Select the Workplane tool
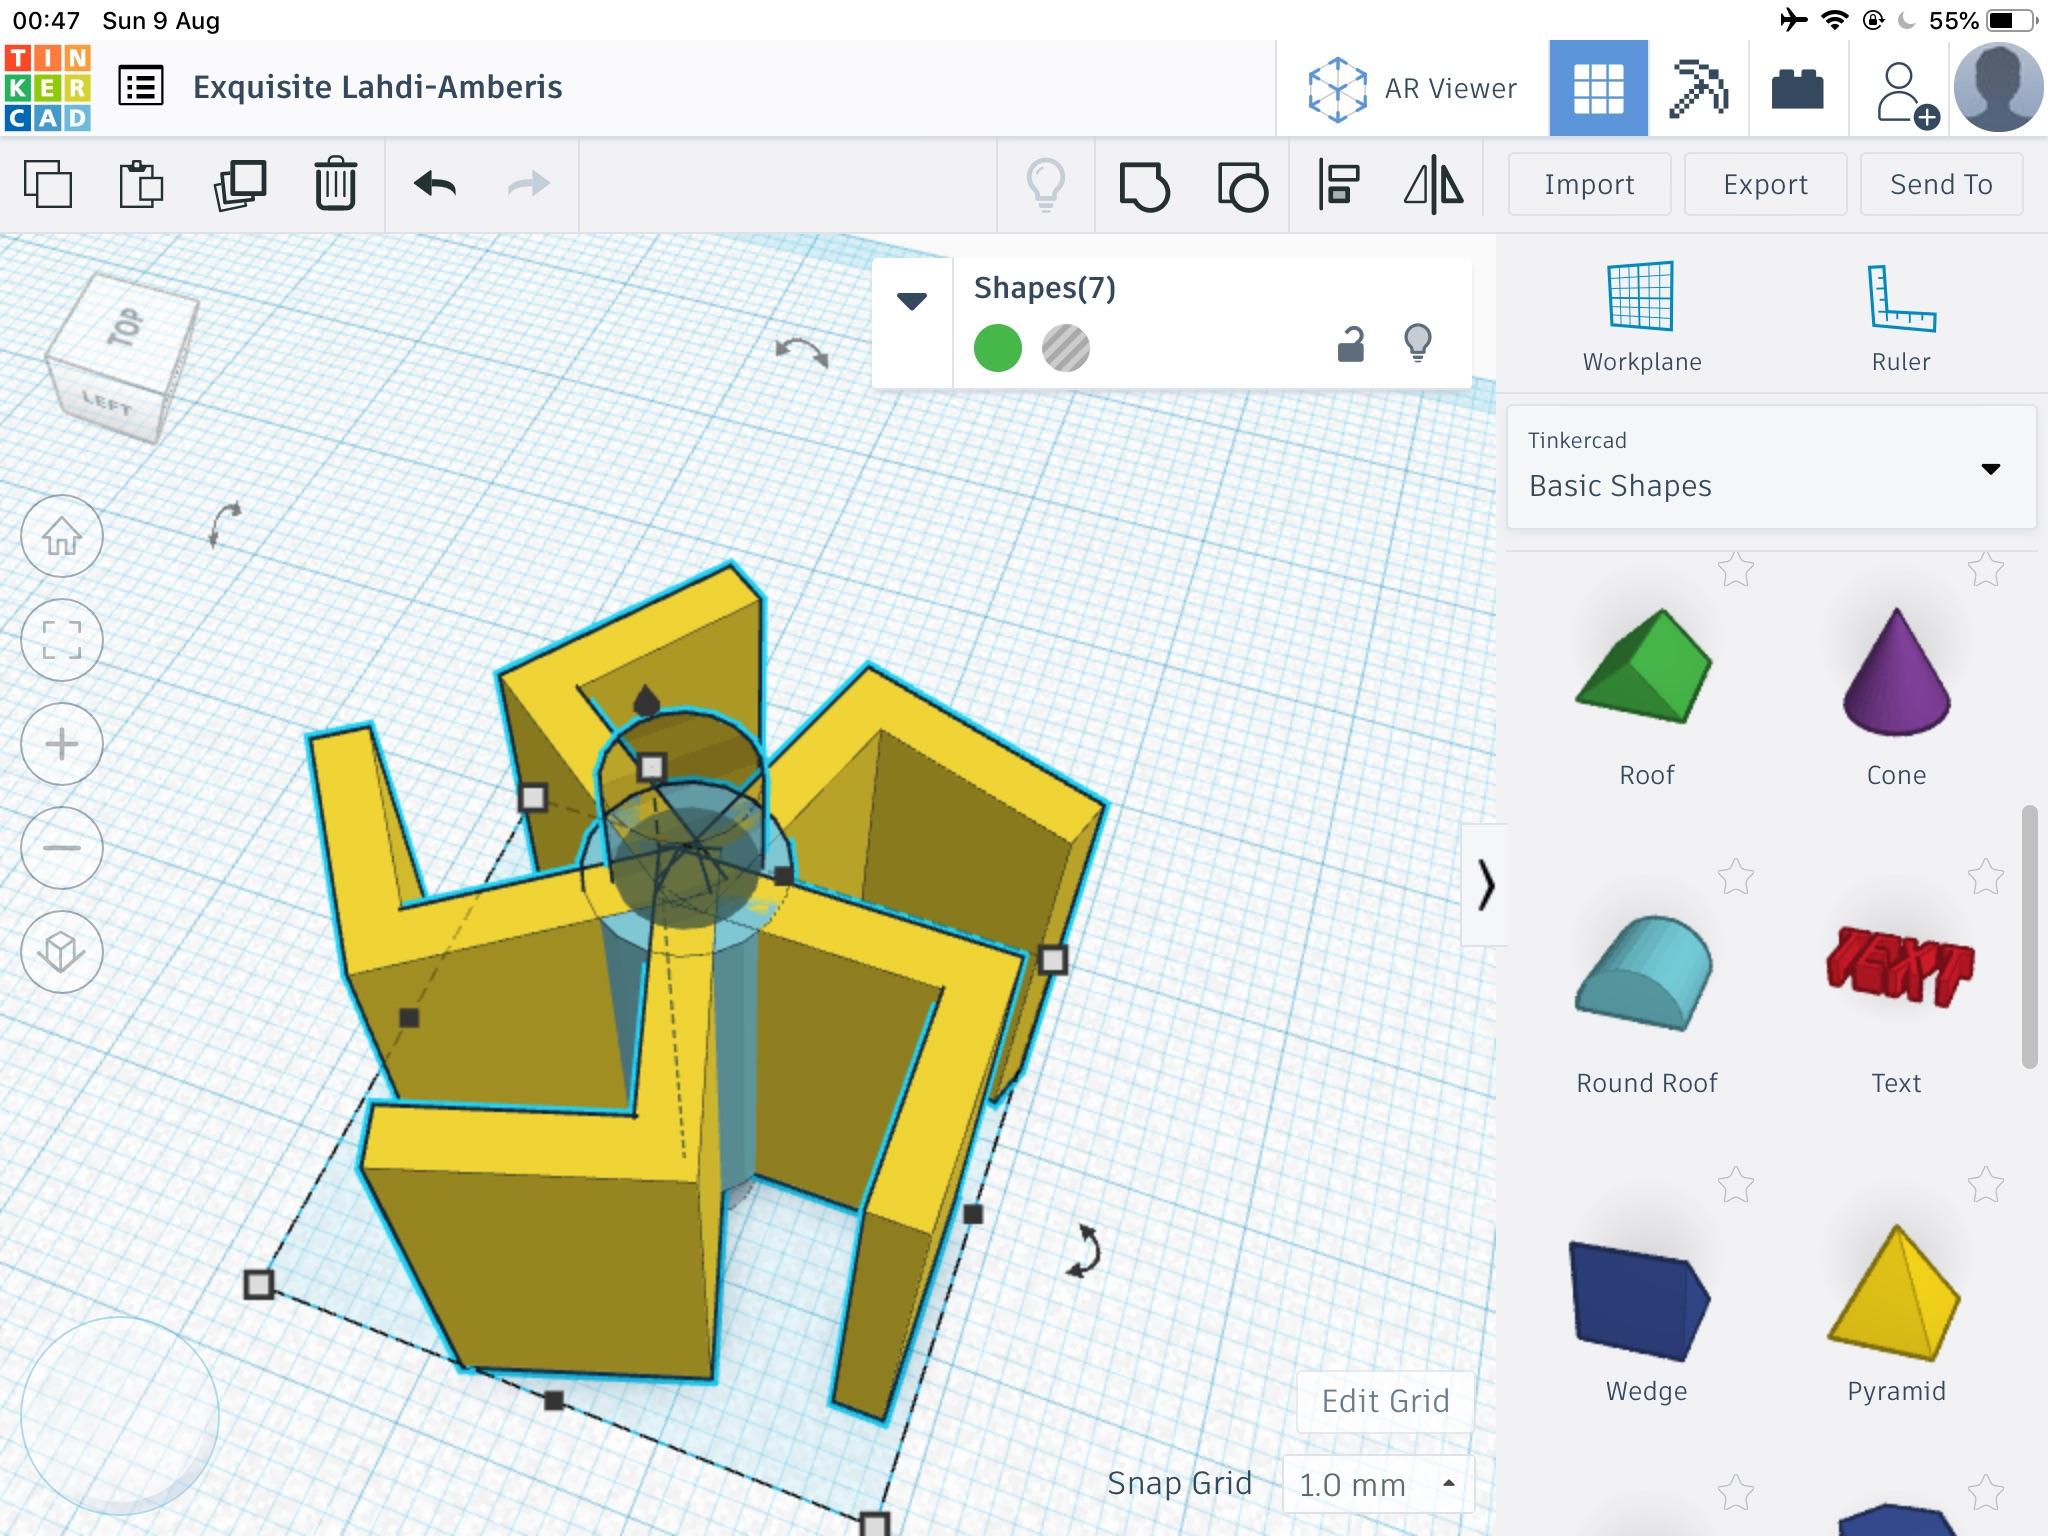The image size is (2048, 1536). [1641, 317]
